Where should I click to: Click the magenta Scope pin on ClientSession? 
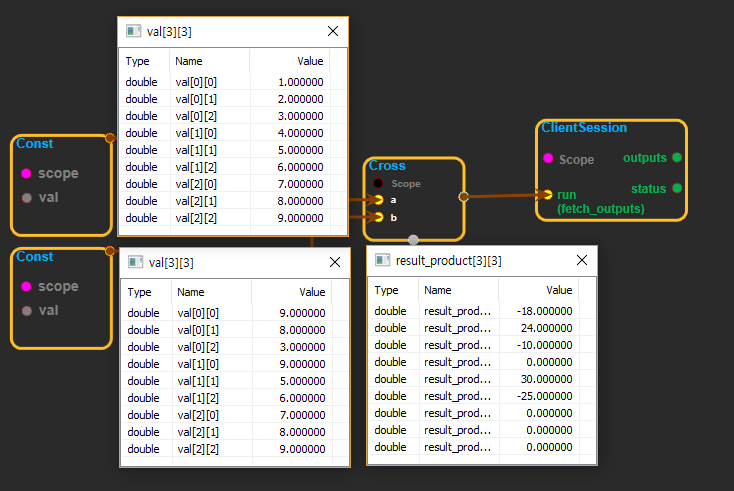(548, 159)
